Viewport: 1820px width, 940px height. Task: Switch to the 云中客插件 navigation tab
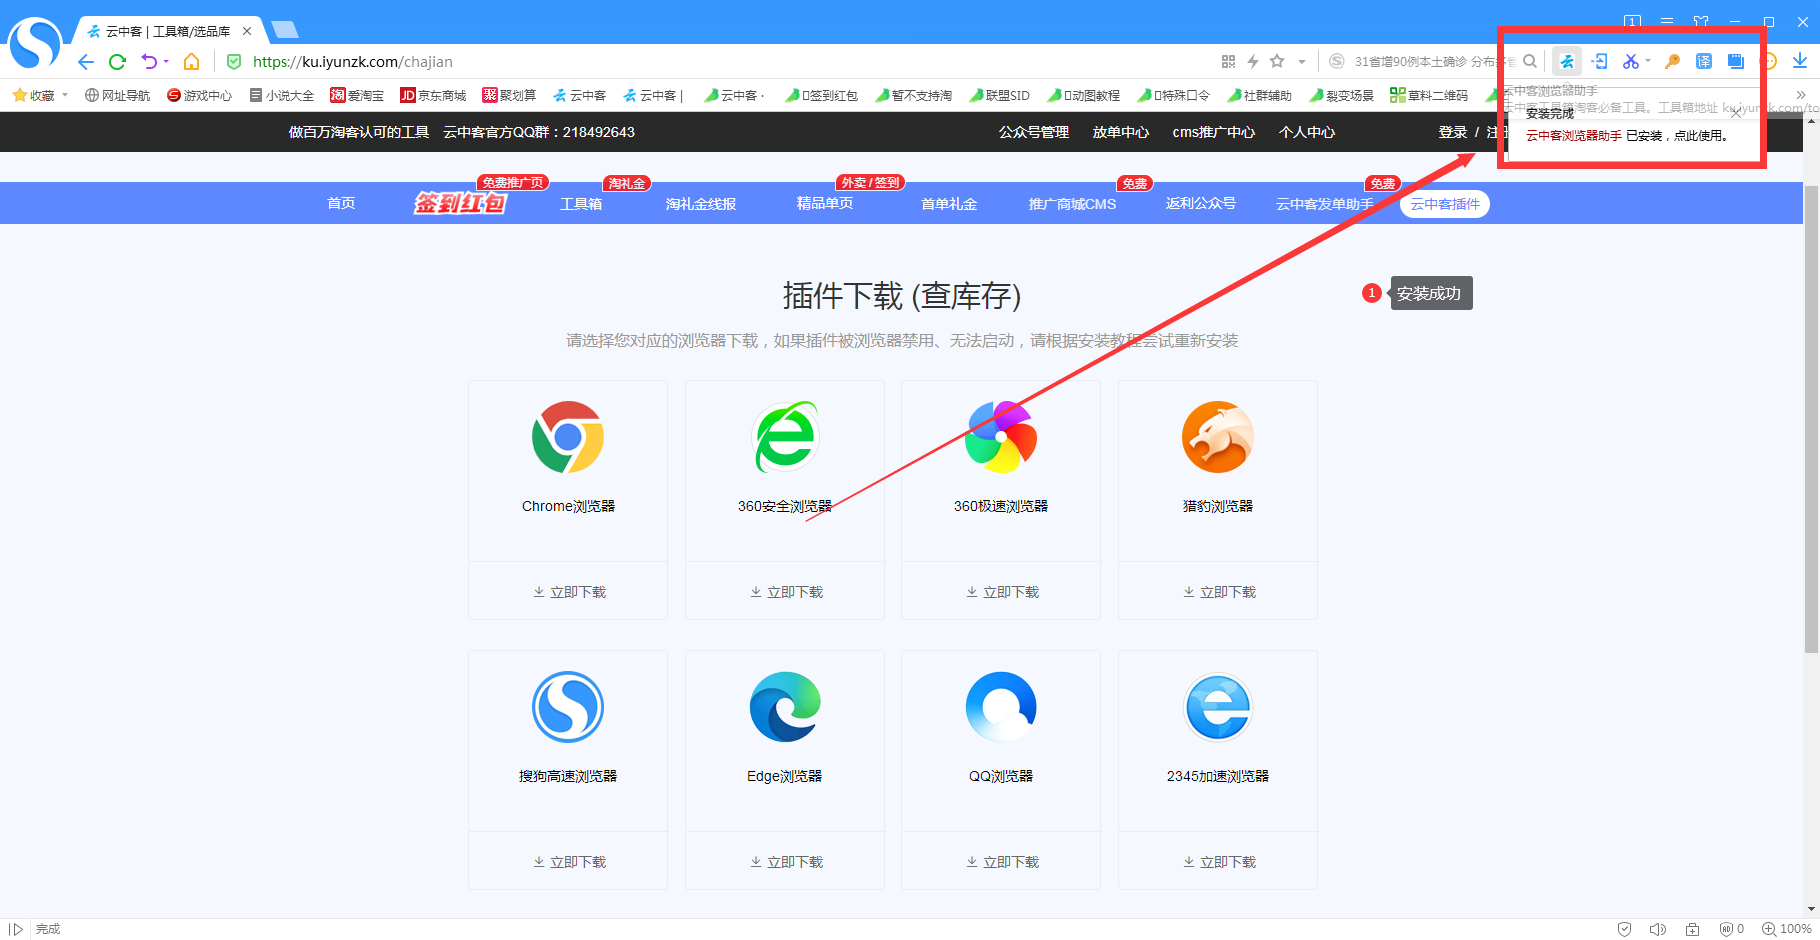pyautogui.click(x=1444, y=203)
